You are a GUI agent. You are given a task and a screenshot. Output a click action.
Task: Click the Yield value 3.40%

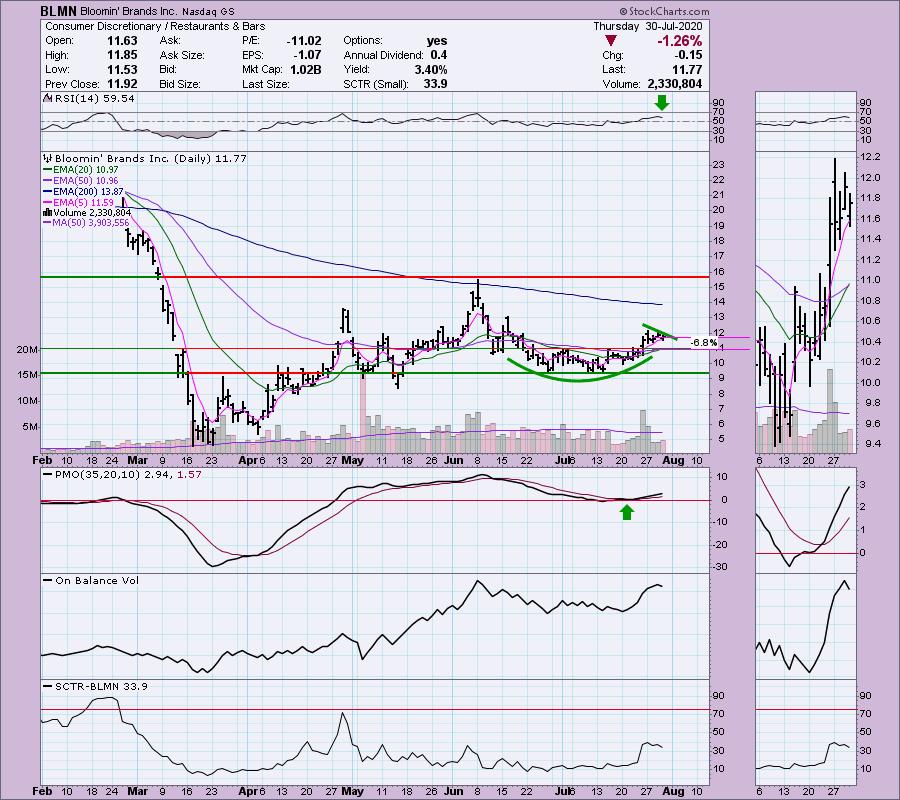coord(431,69)
